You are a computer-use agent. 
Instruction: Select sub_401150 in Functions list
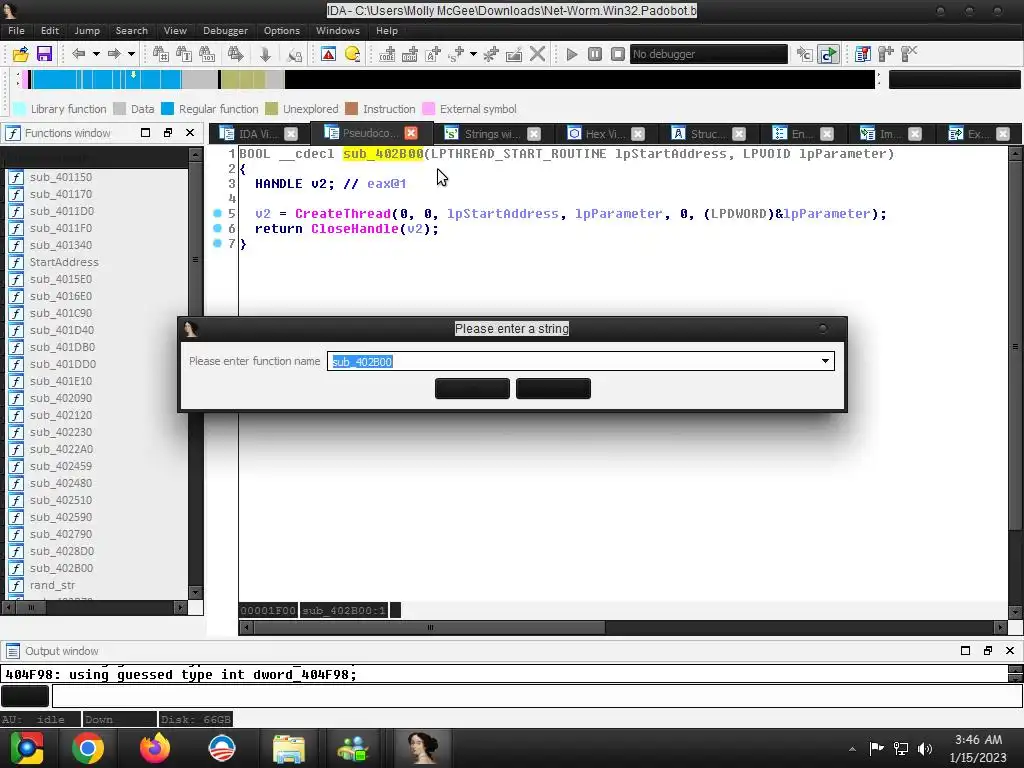point(60,177)
